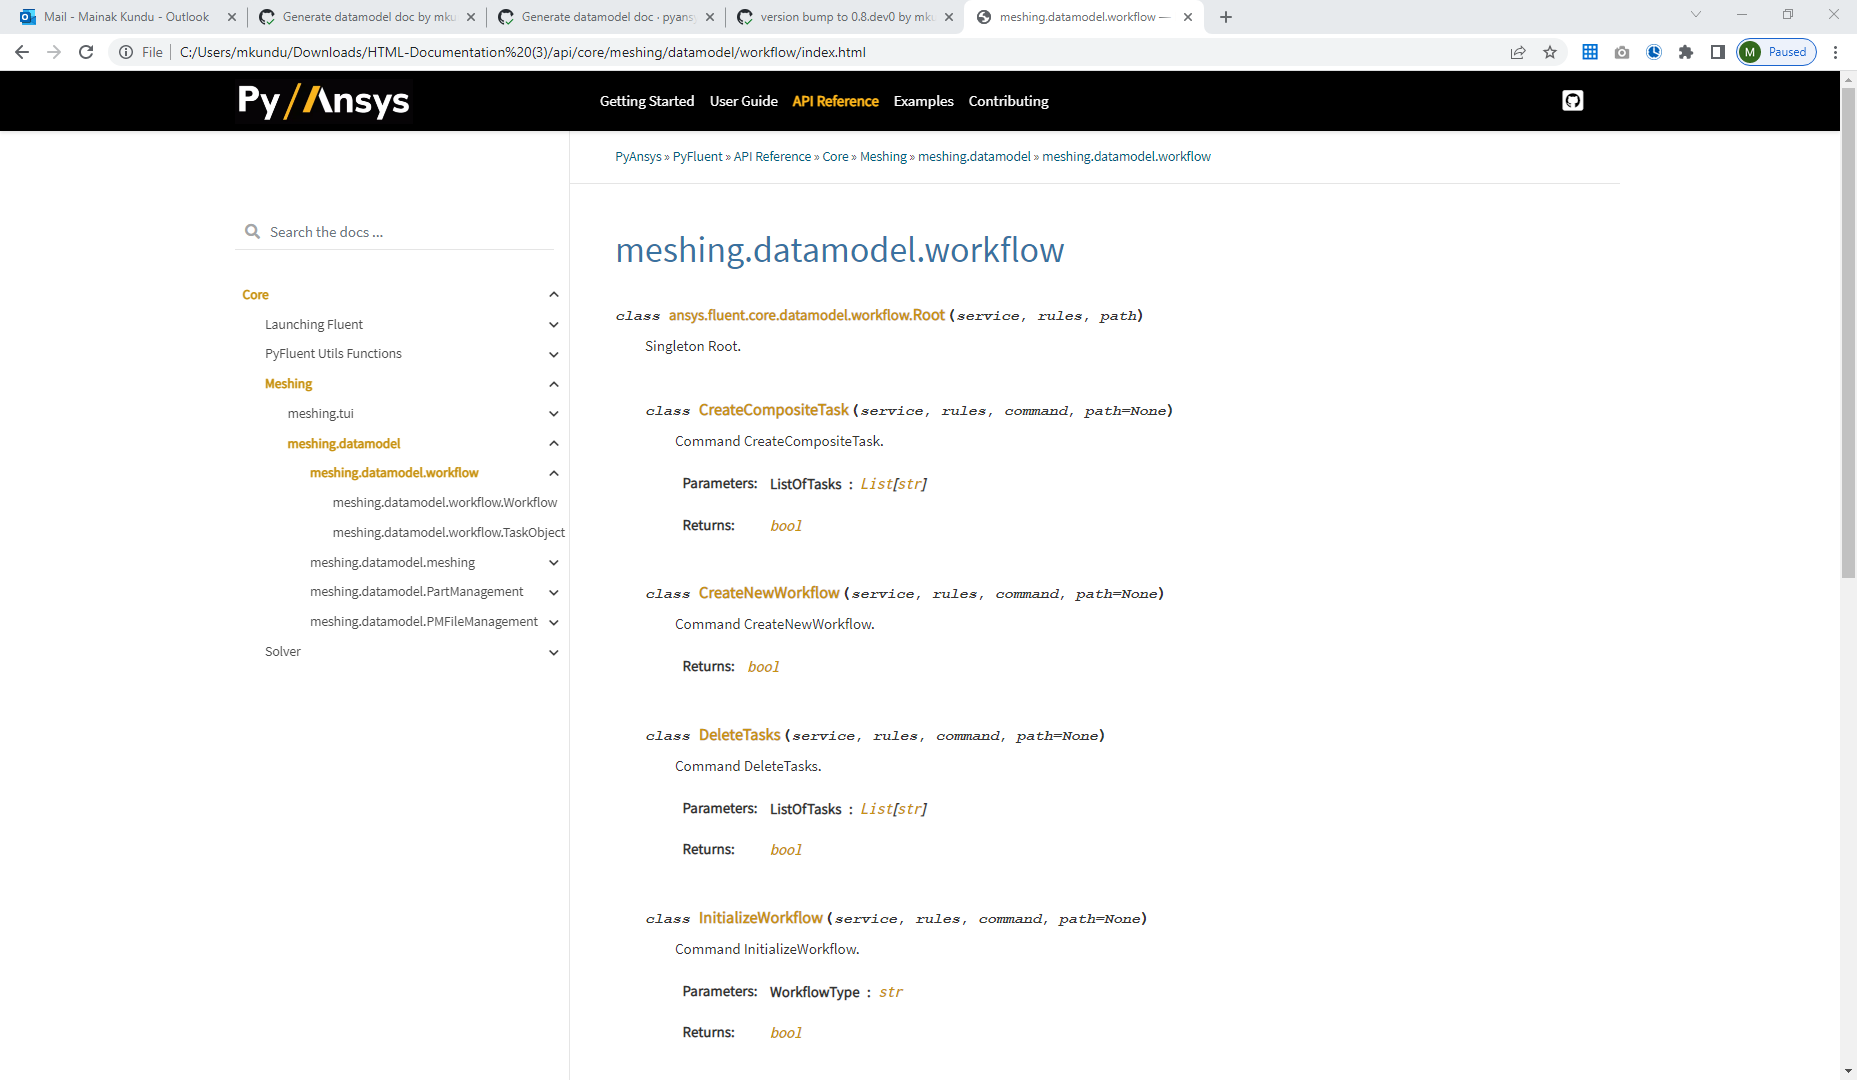Click the PyAnsys logo
Image resolution: width=1857 pixels, height=1080 pixels.
pyautogui.click(x=323, y=101)
